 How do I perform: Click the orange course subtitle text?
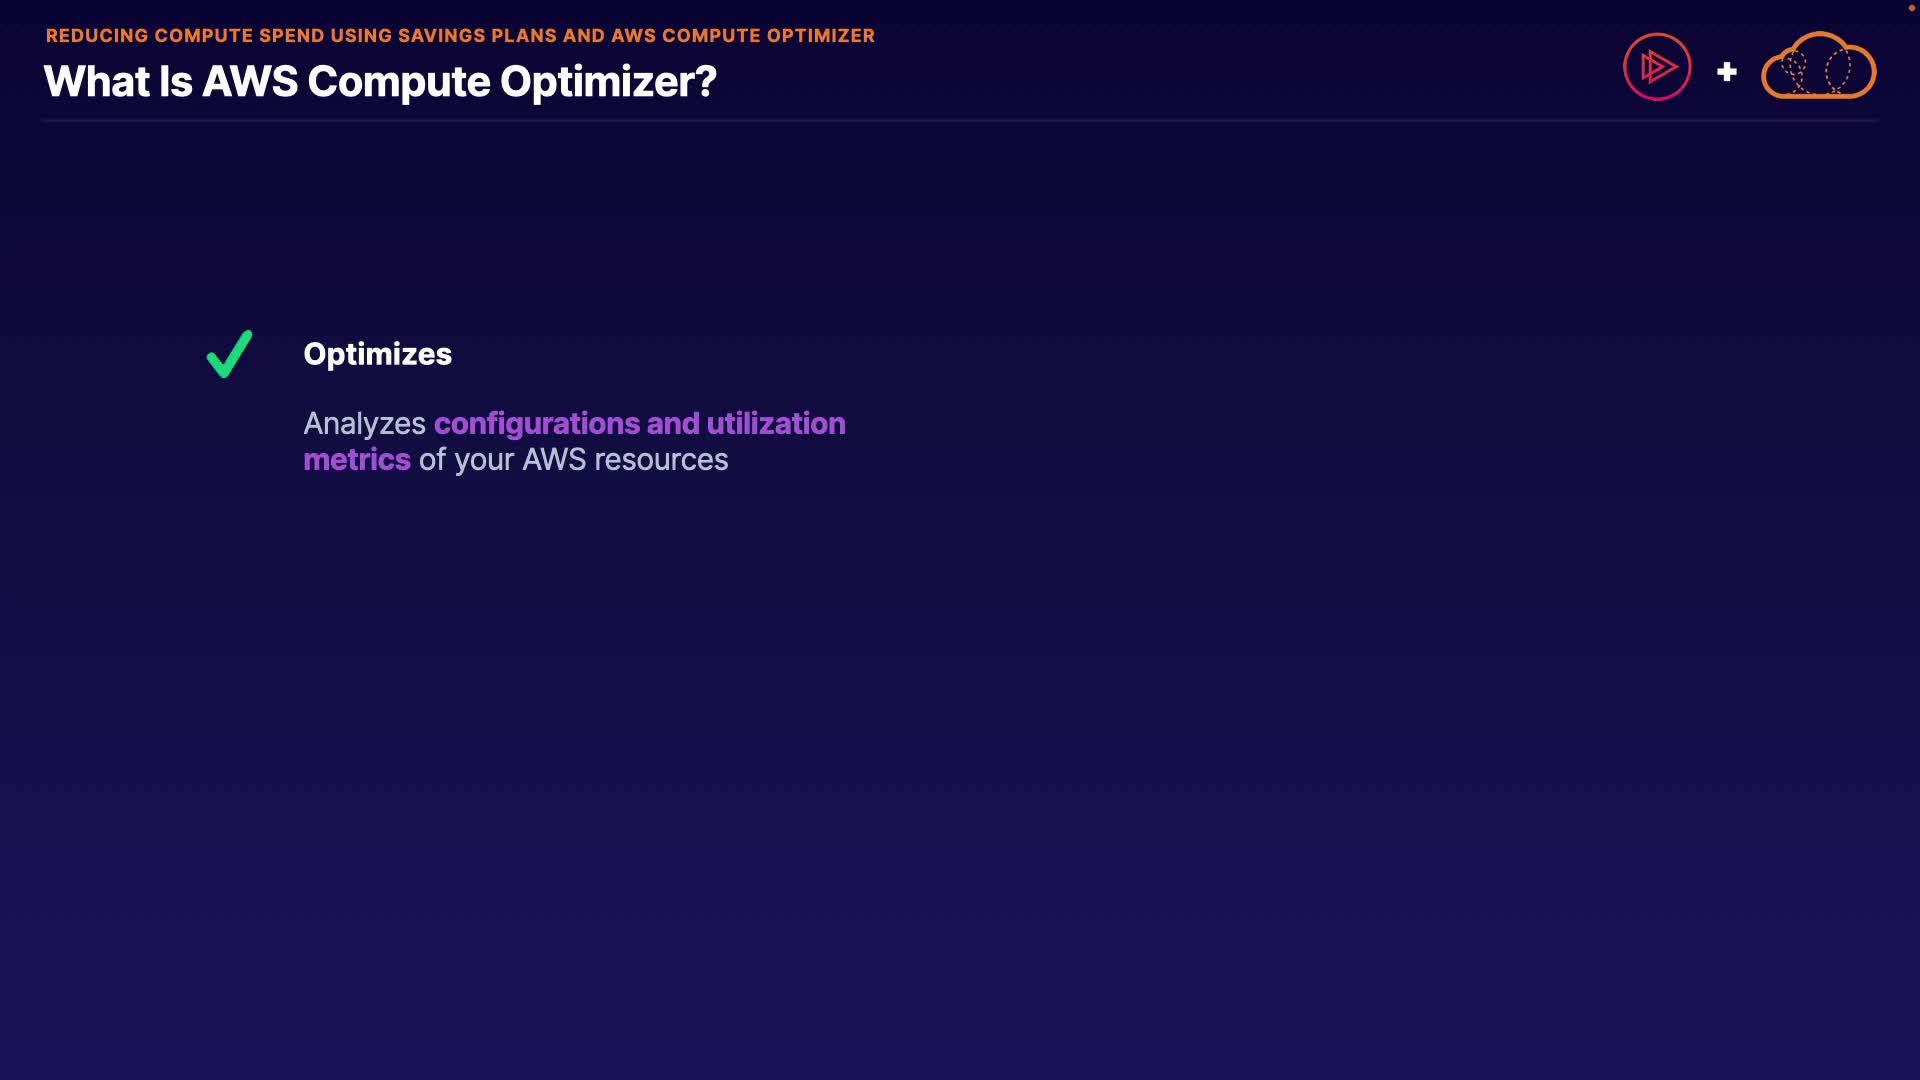coord(460,36)
